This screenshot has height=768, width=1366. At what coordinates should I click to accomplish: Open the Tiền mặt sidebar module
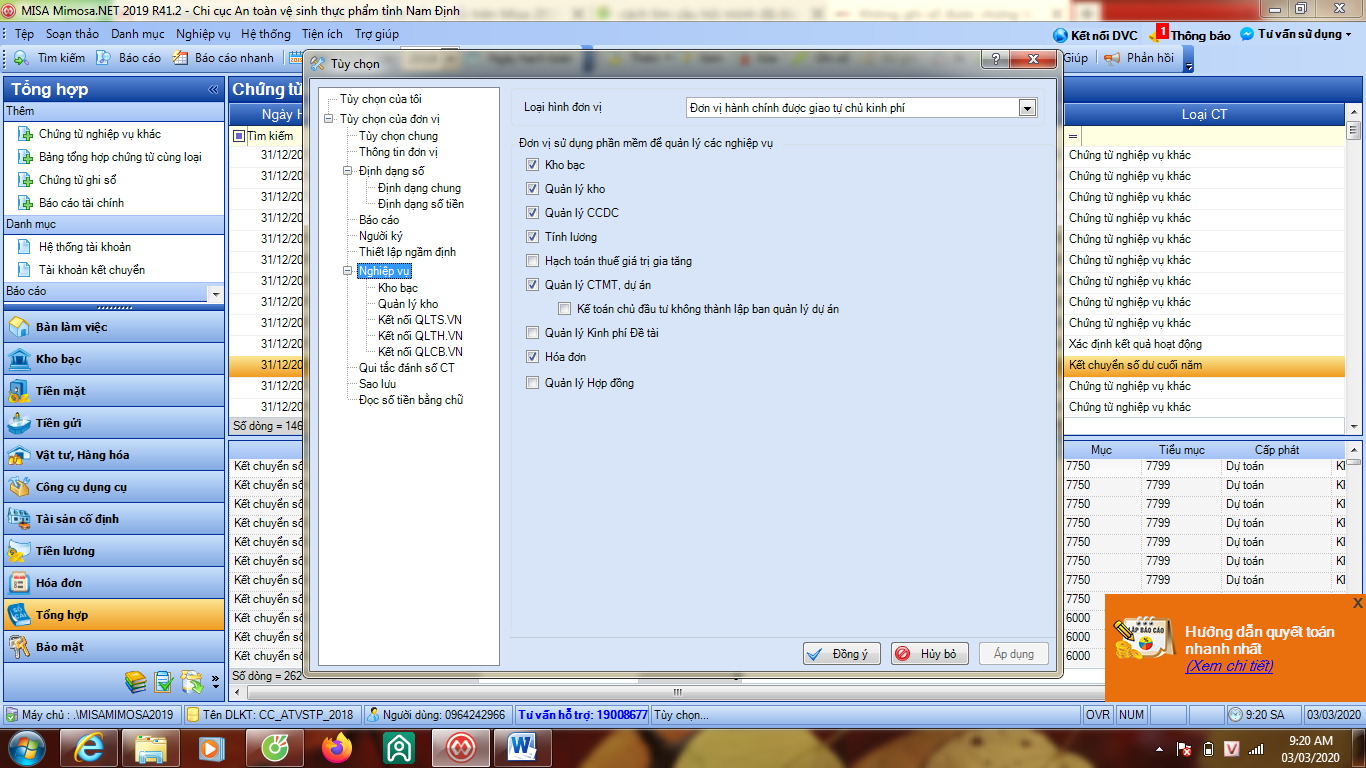60,391
